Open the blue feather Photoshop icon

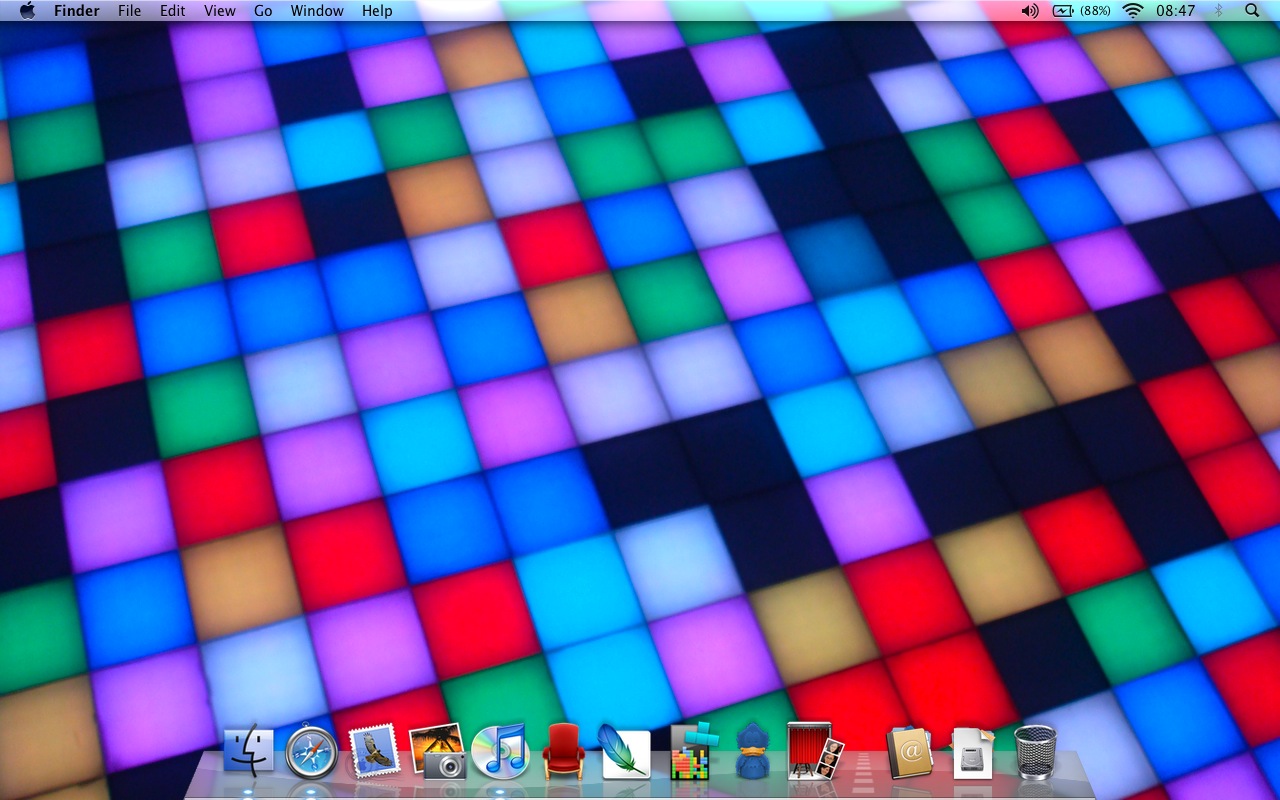point(625,750)
